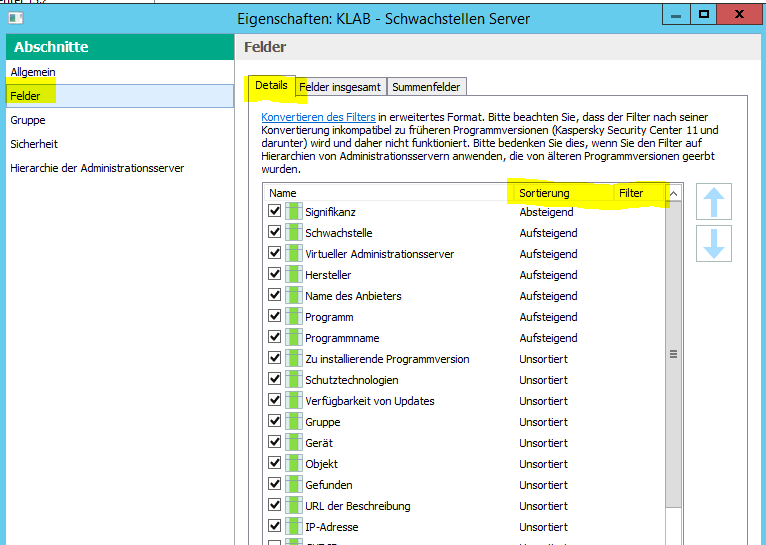Open Hierarchie der Administrationsserver section
This screenshot has height=545, width=766.
pyautogui.click(x=97, y=168)
